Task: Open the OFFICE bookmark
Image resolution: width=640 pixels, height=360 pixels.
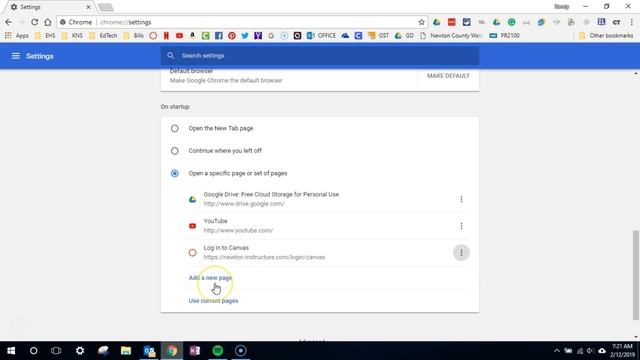Action: (x=321, y=36)
